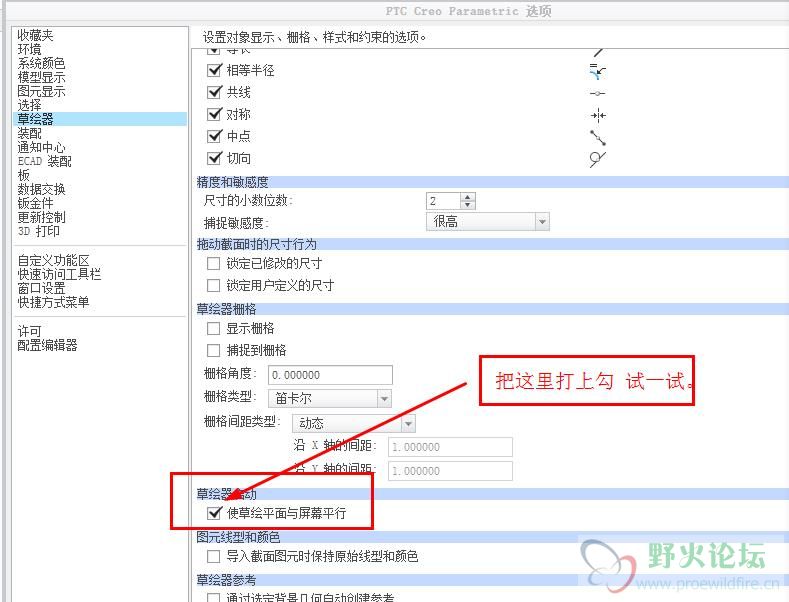789x602 pixels.
Task: Open 钣金件 options
Action: (35, 203)
